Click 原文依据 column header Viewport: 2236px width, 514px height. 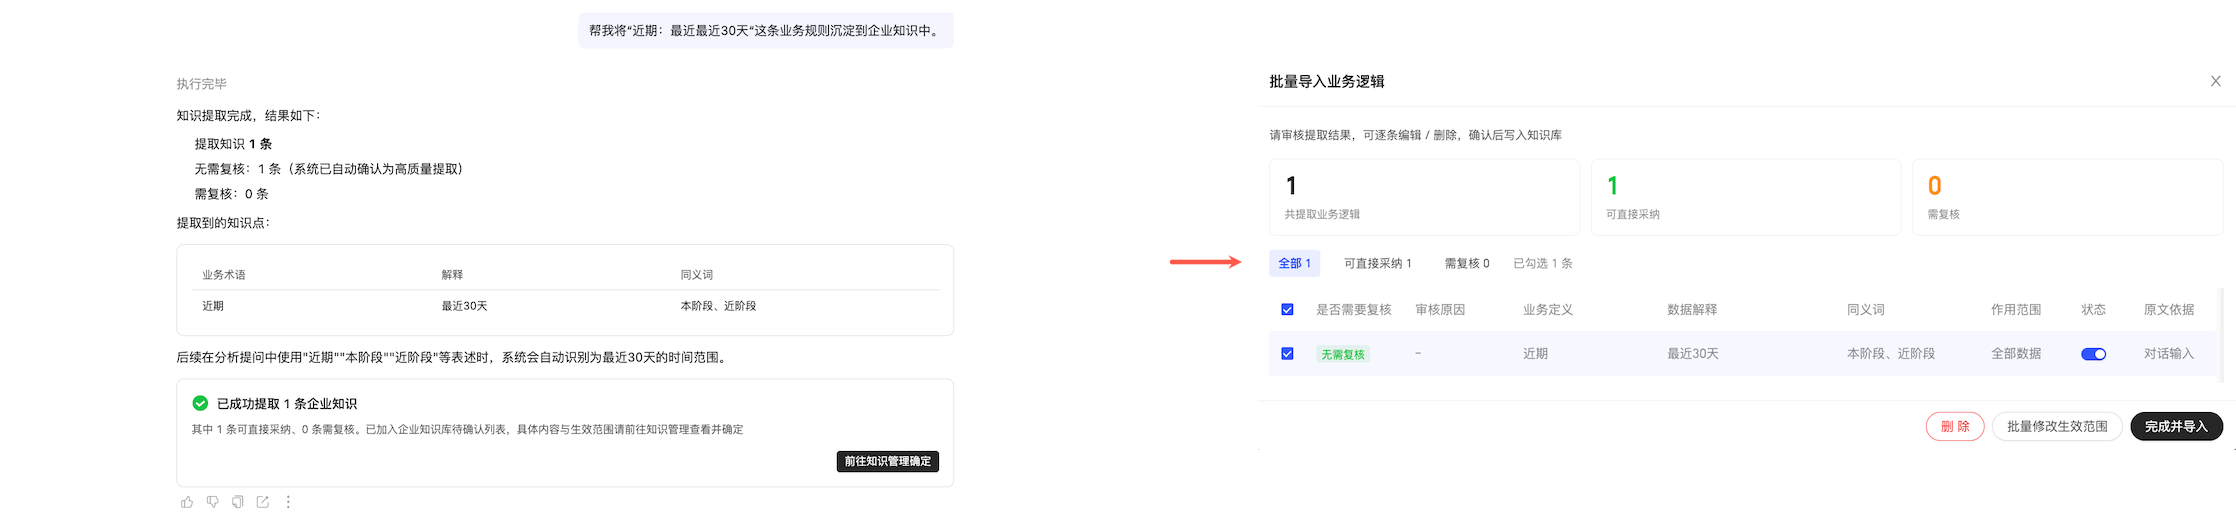coord(2168,310)
